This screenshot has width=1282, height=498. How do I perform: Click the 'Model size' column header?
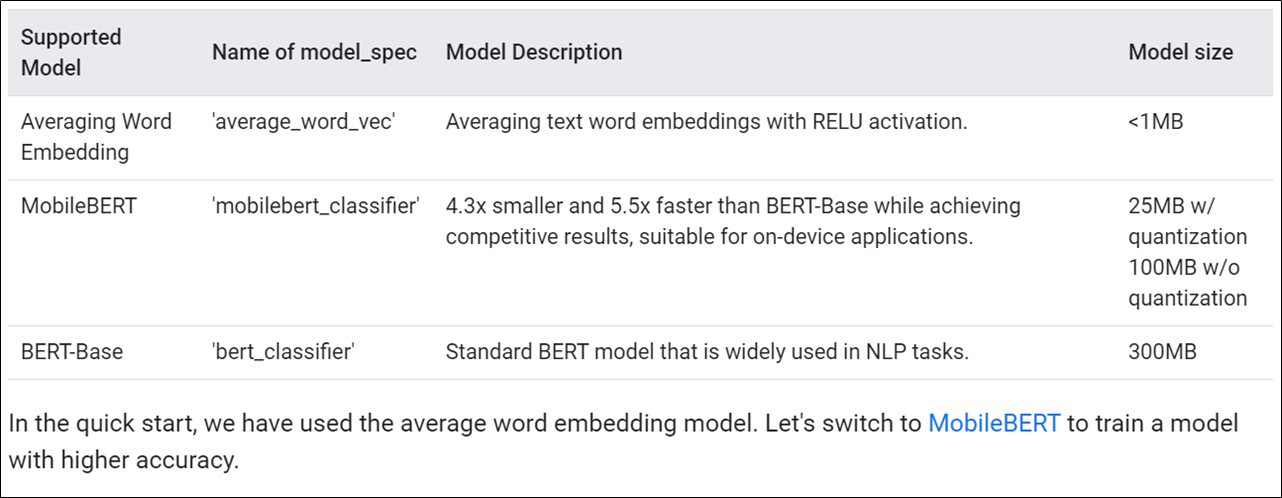pos(1180,52)
